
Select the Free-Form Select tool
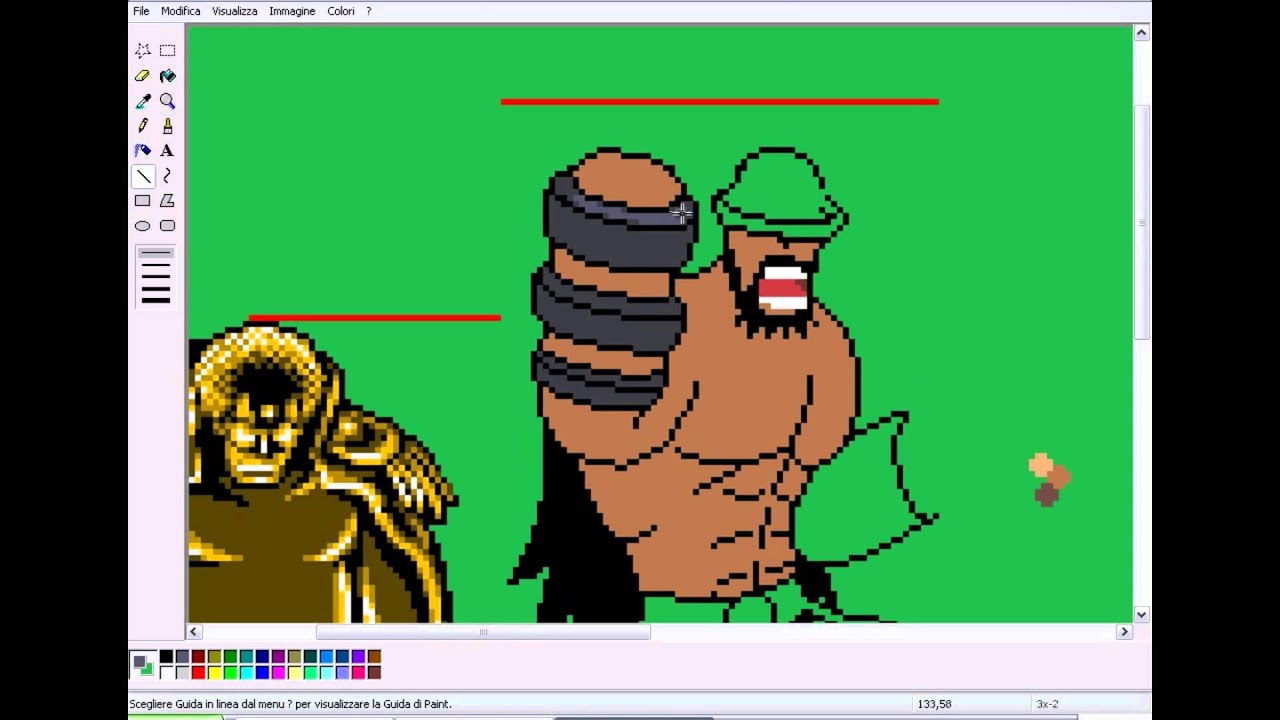[143, 50]
